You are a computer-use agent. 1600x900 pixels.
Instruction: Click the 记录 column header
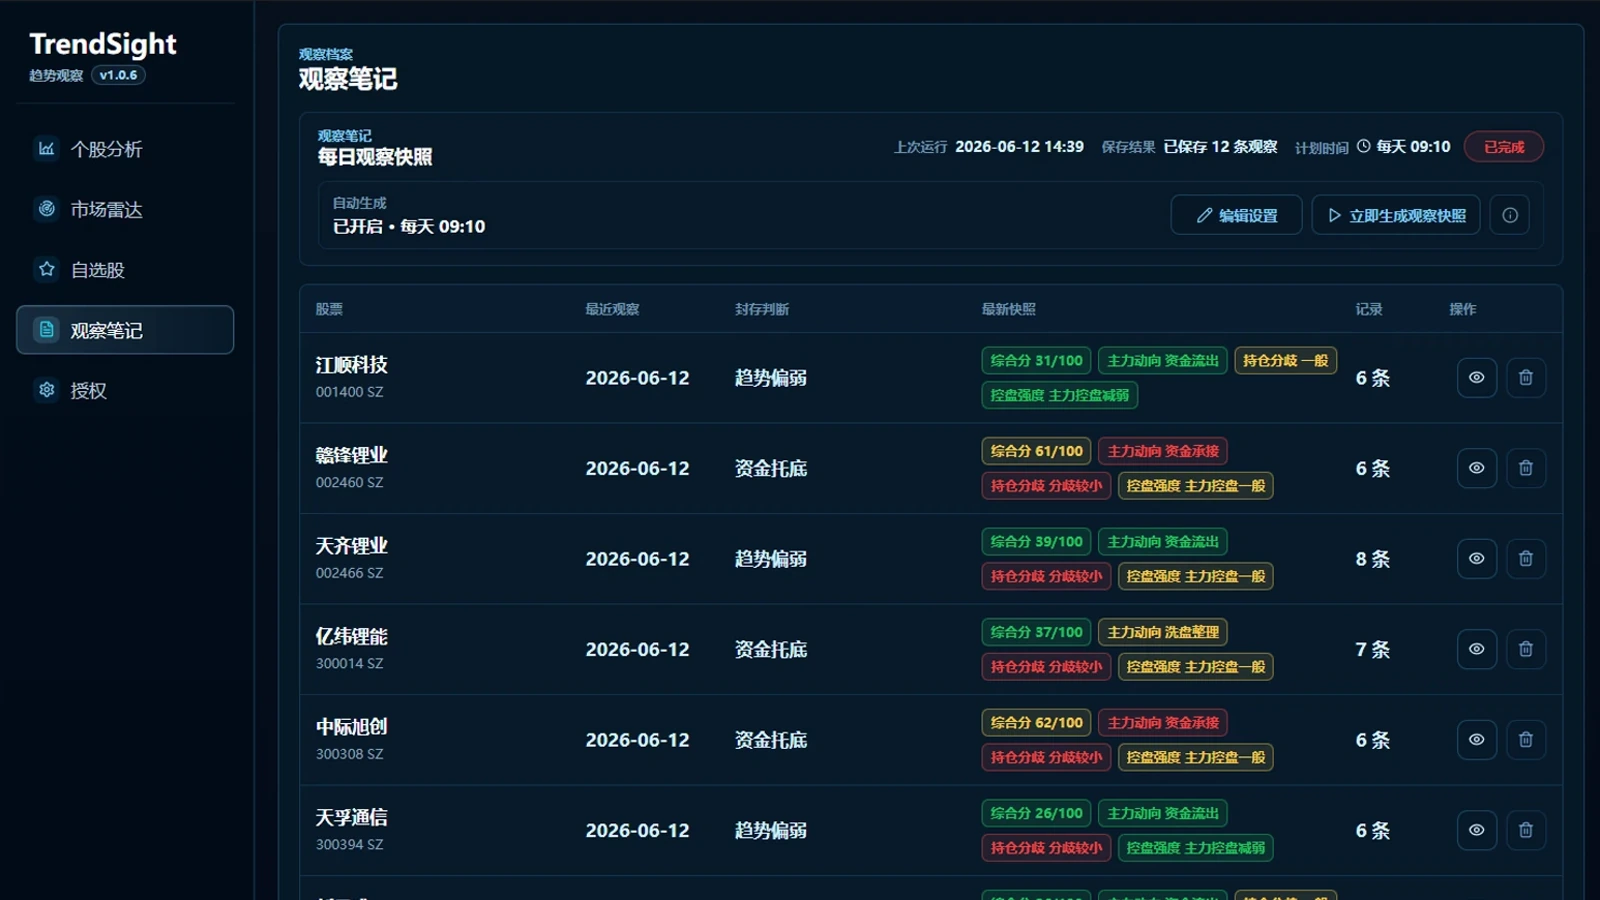(1369, 309)
